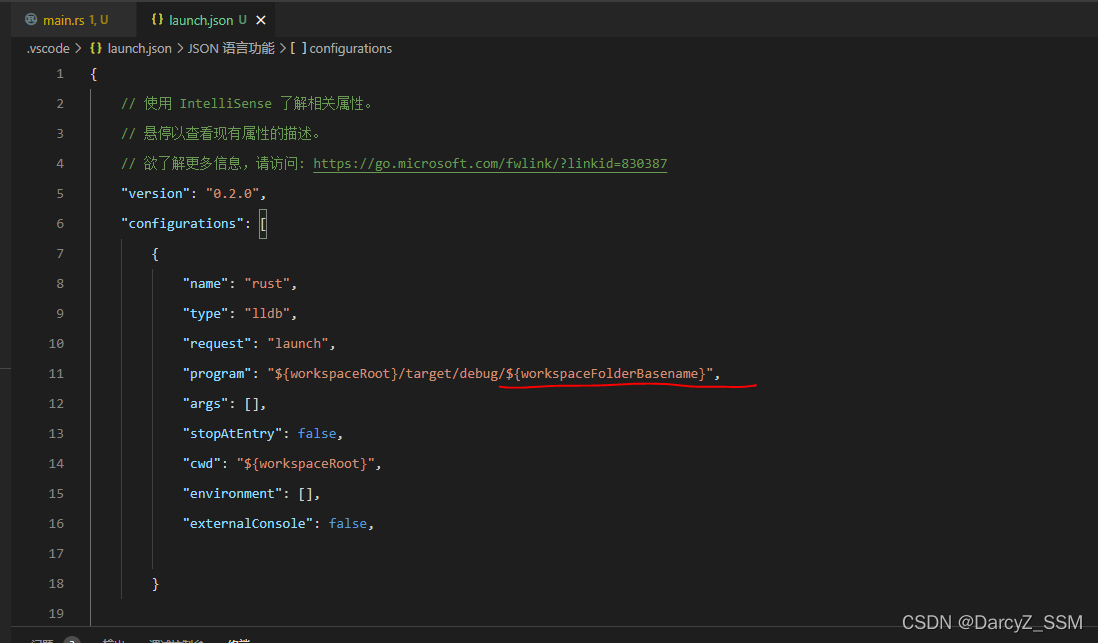Click ${workspaceRoot}/target/debug in program value
1098x643 pixels.
tap(387, 373)
